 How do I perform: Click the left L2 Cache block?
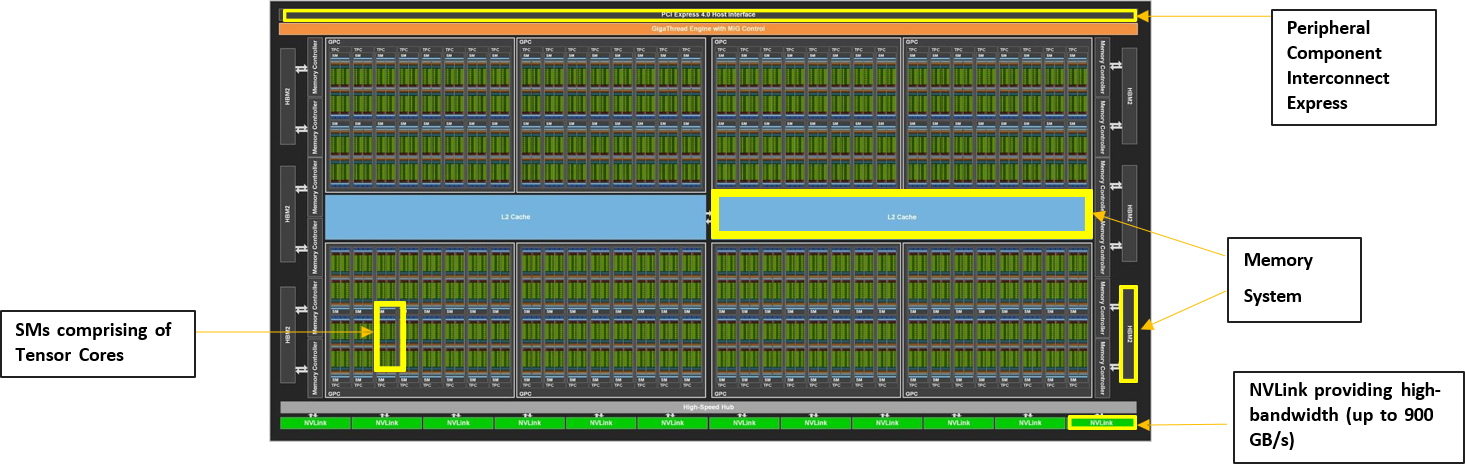[x=516, y=217]
